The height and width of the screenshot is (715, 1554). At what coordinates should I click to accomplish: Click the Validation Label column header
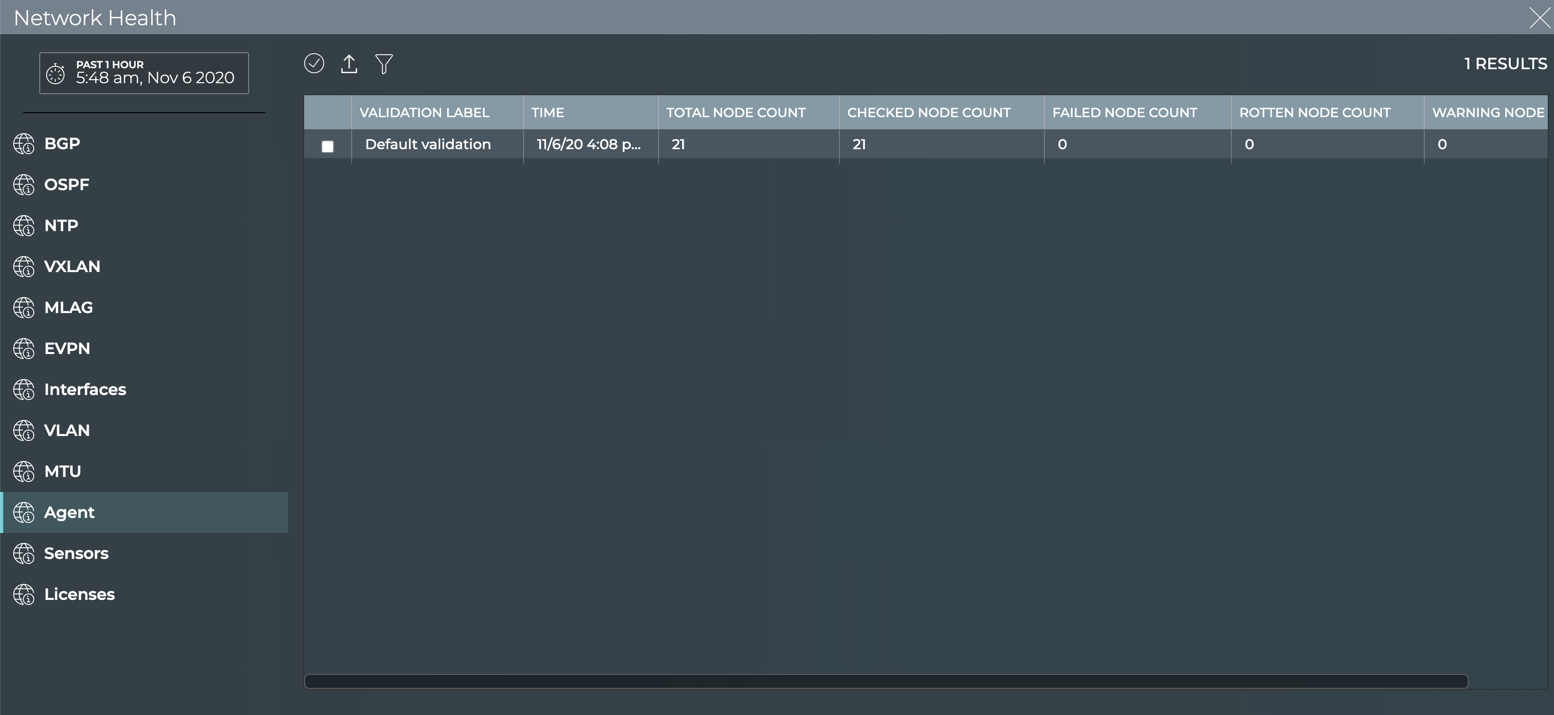pos(424,113)
